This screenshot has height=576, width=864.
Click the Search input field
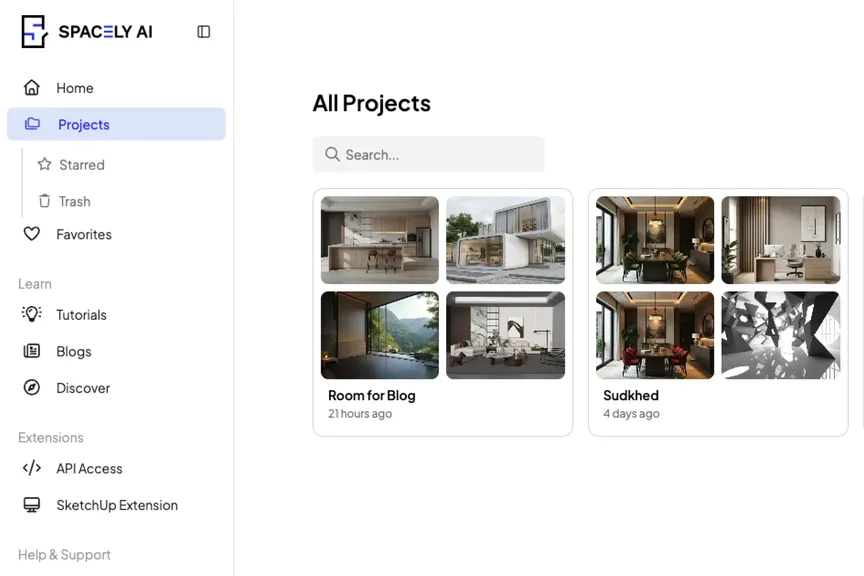pos(428,154)
